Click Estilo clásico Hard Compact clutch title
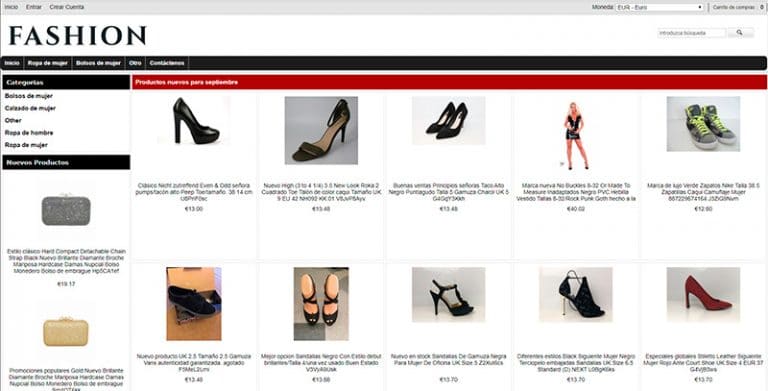The height and width of the screenshot is (391, 768). pyautogui.click(x=66, y=261)
